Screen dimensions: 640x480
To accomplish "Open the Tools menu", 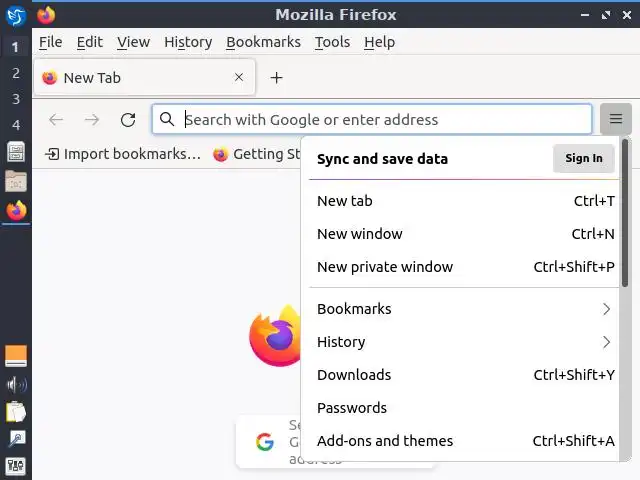I will tap(332, 42).
